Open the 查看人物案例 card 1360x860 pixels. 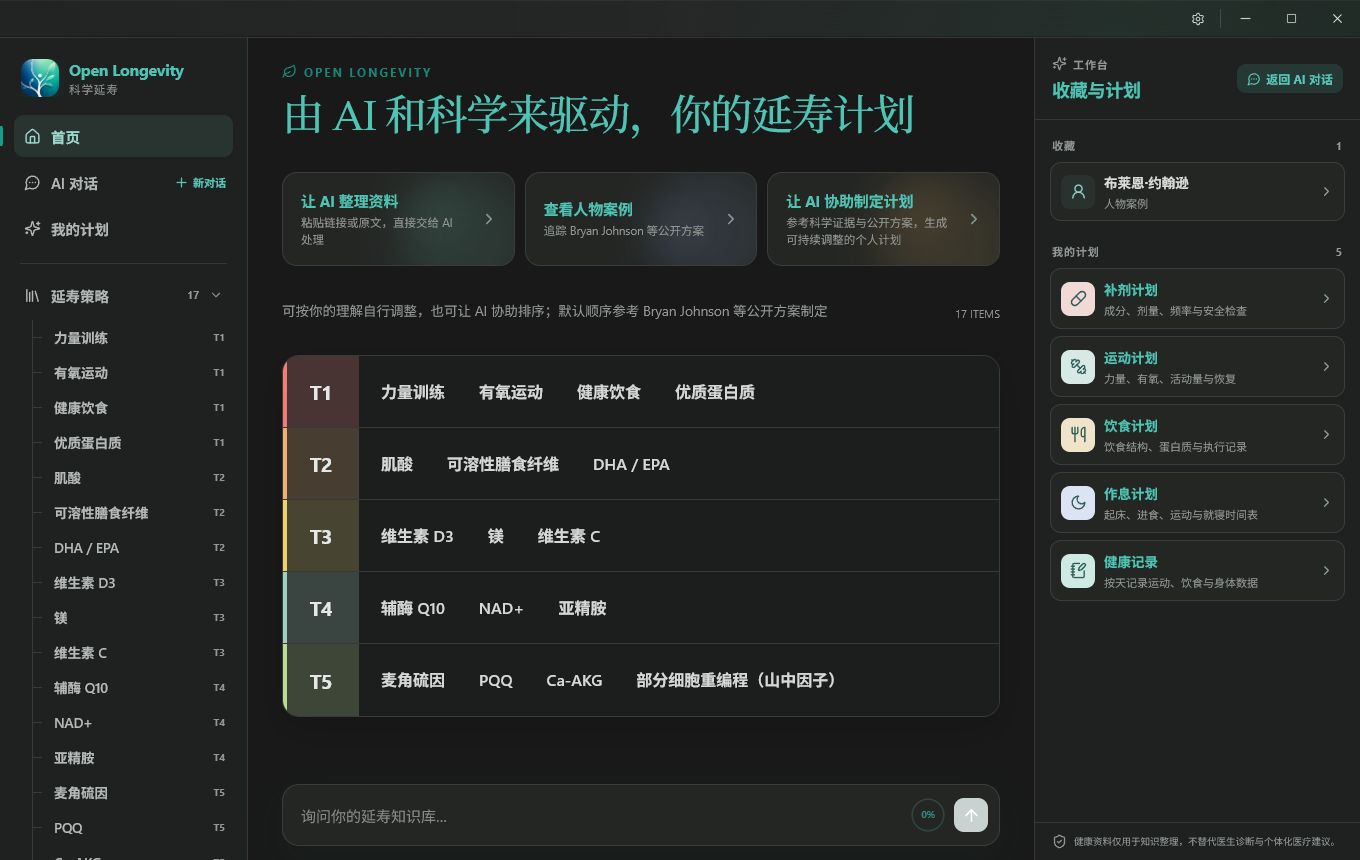click(640, 219)
